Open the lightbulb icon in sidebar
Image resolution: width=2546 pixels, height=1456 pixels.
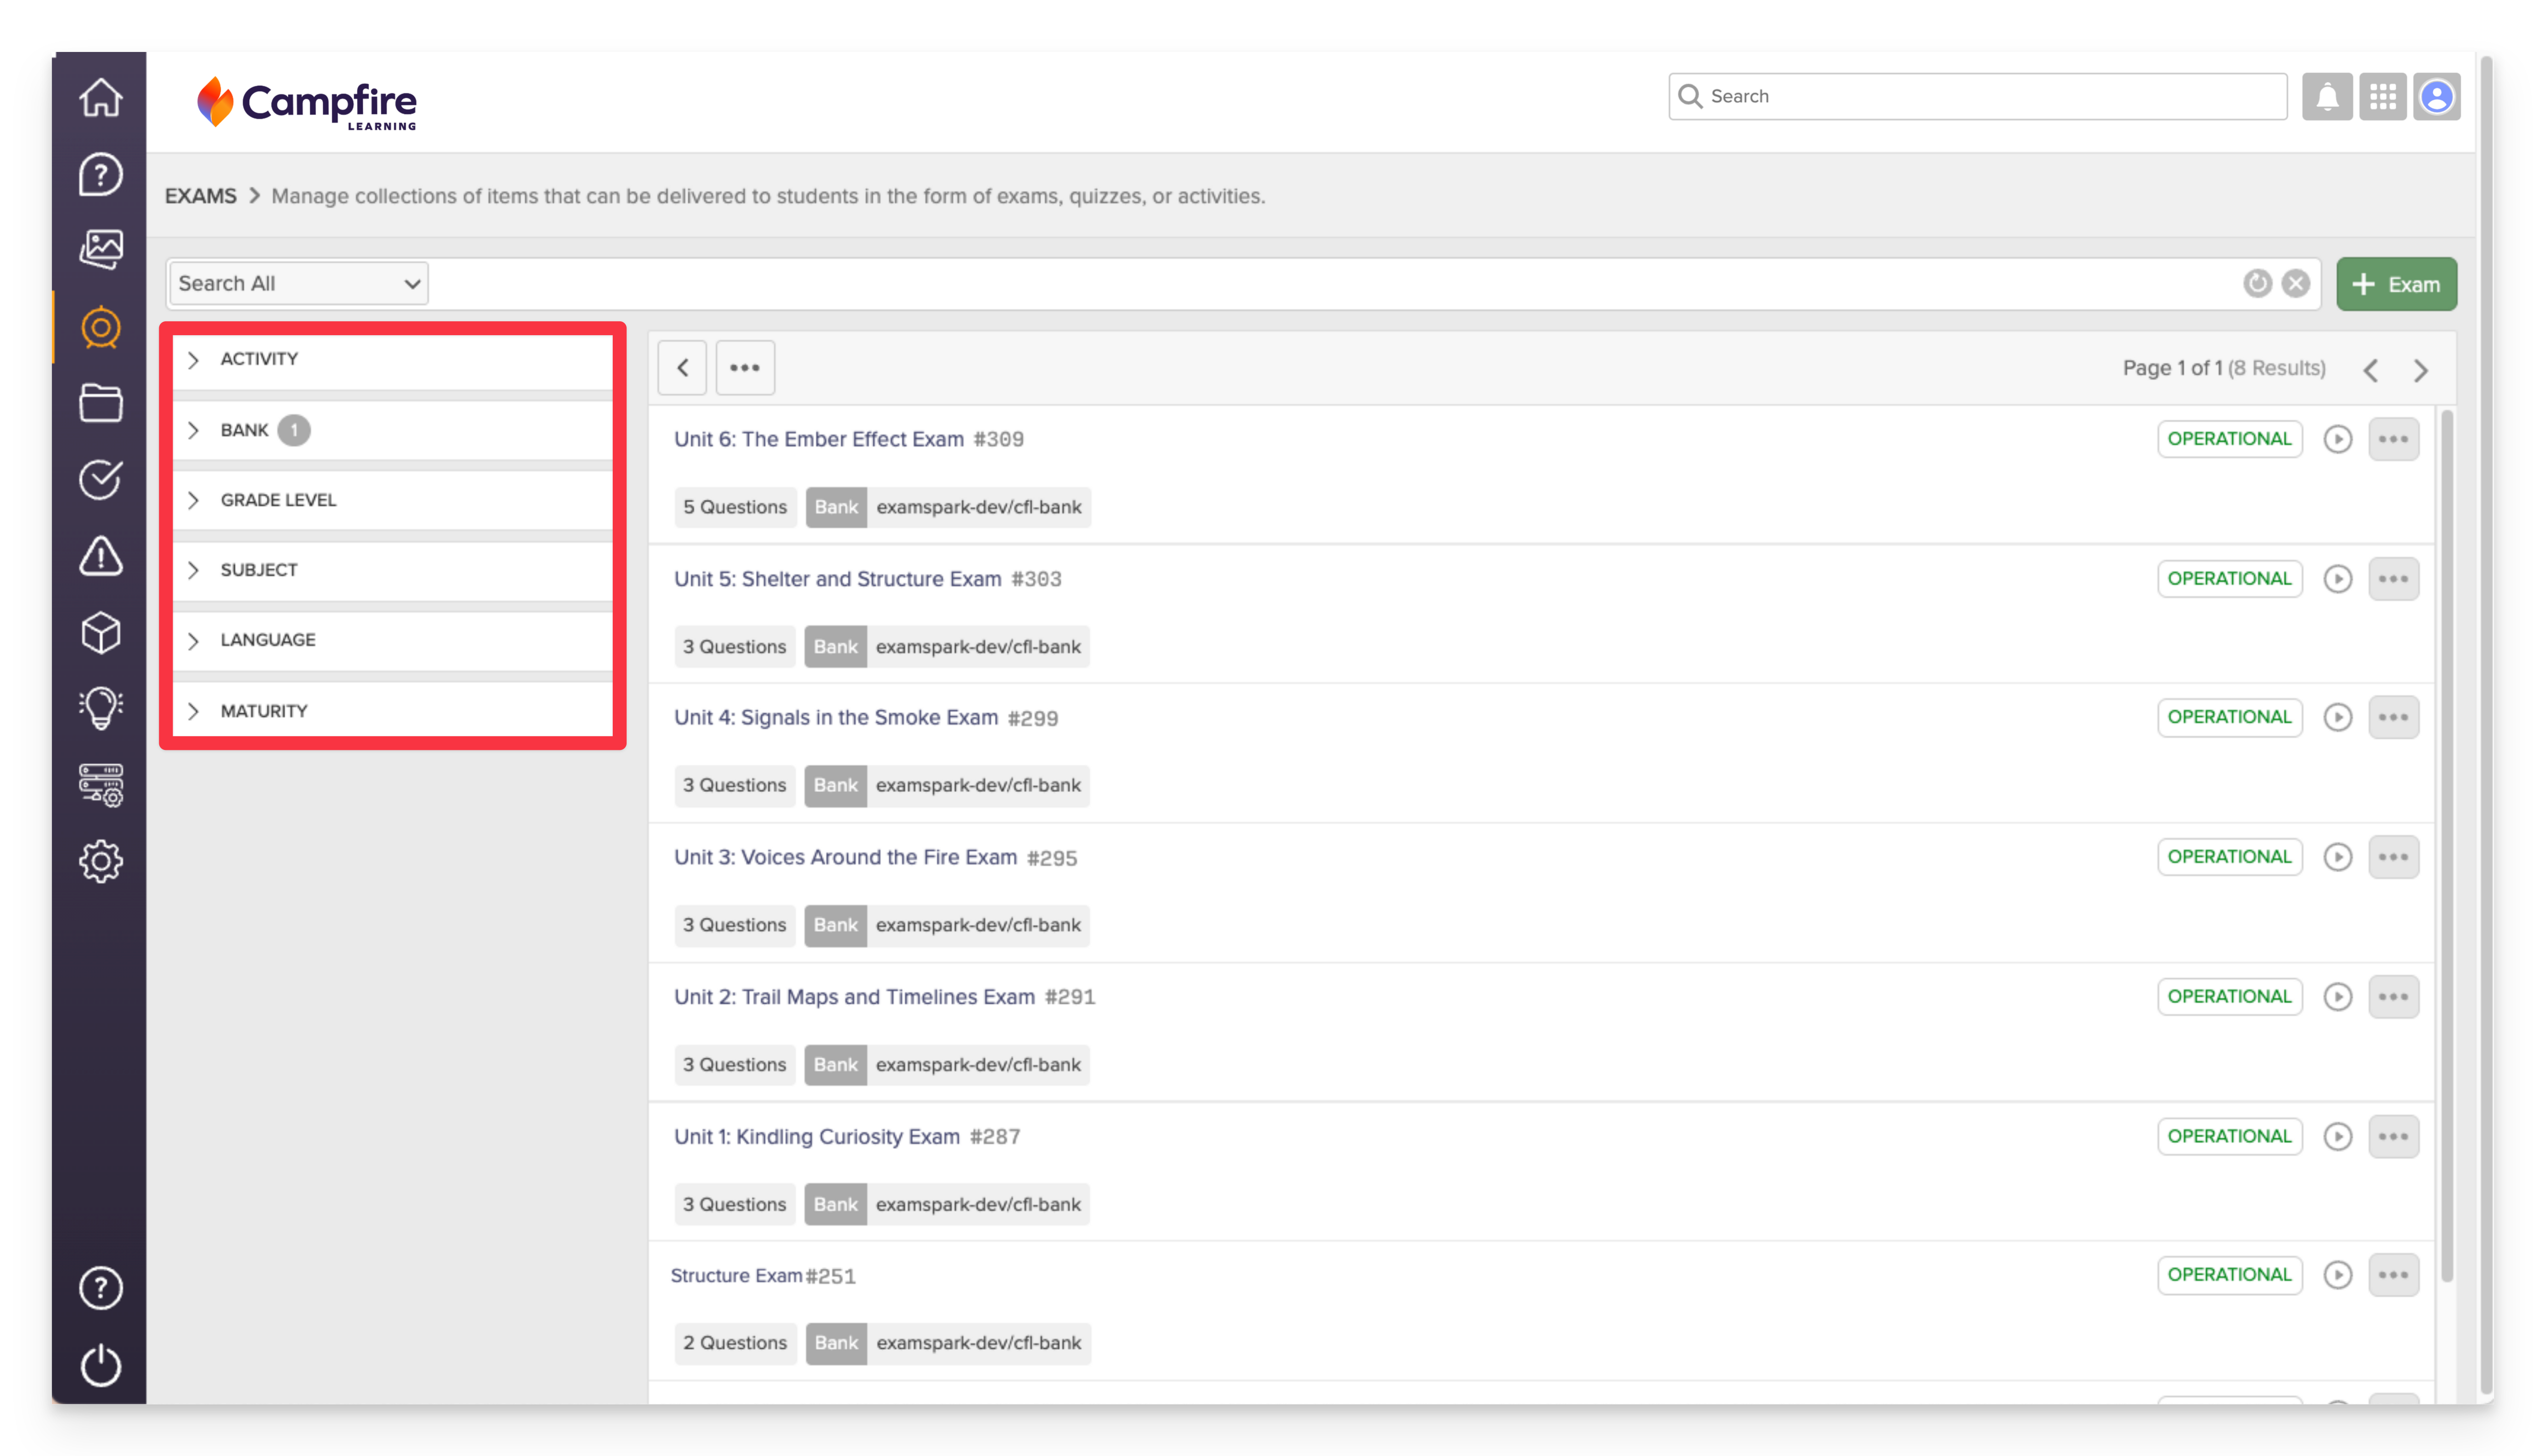[100, 708]
